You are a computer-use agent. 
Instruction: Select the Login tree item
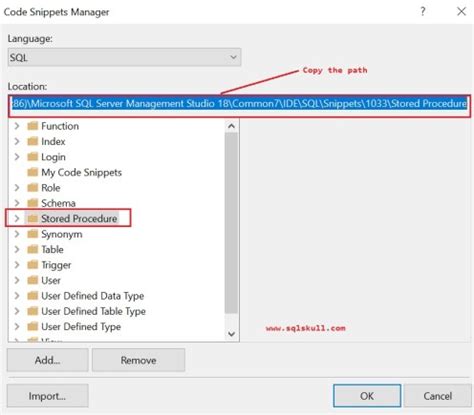(x=53, y=157)
